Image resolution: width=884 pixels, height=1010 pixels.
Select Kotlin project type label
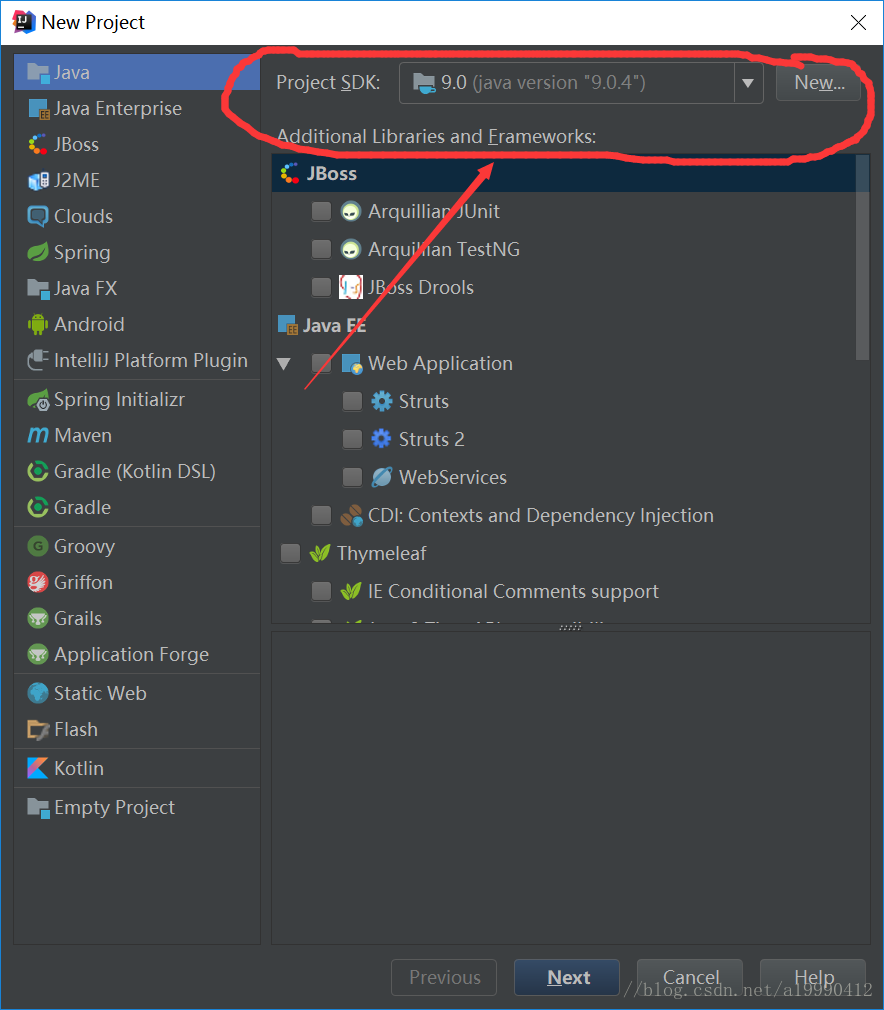click(79, 768)
